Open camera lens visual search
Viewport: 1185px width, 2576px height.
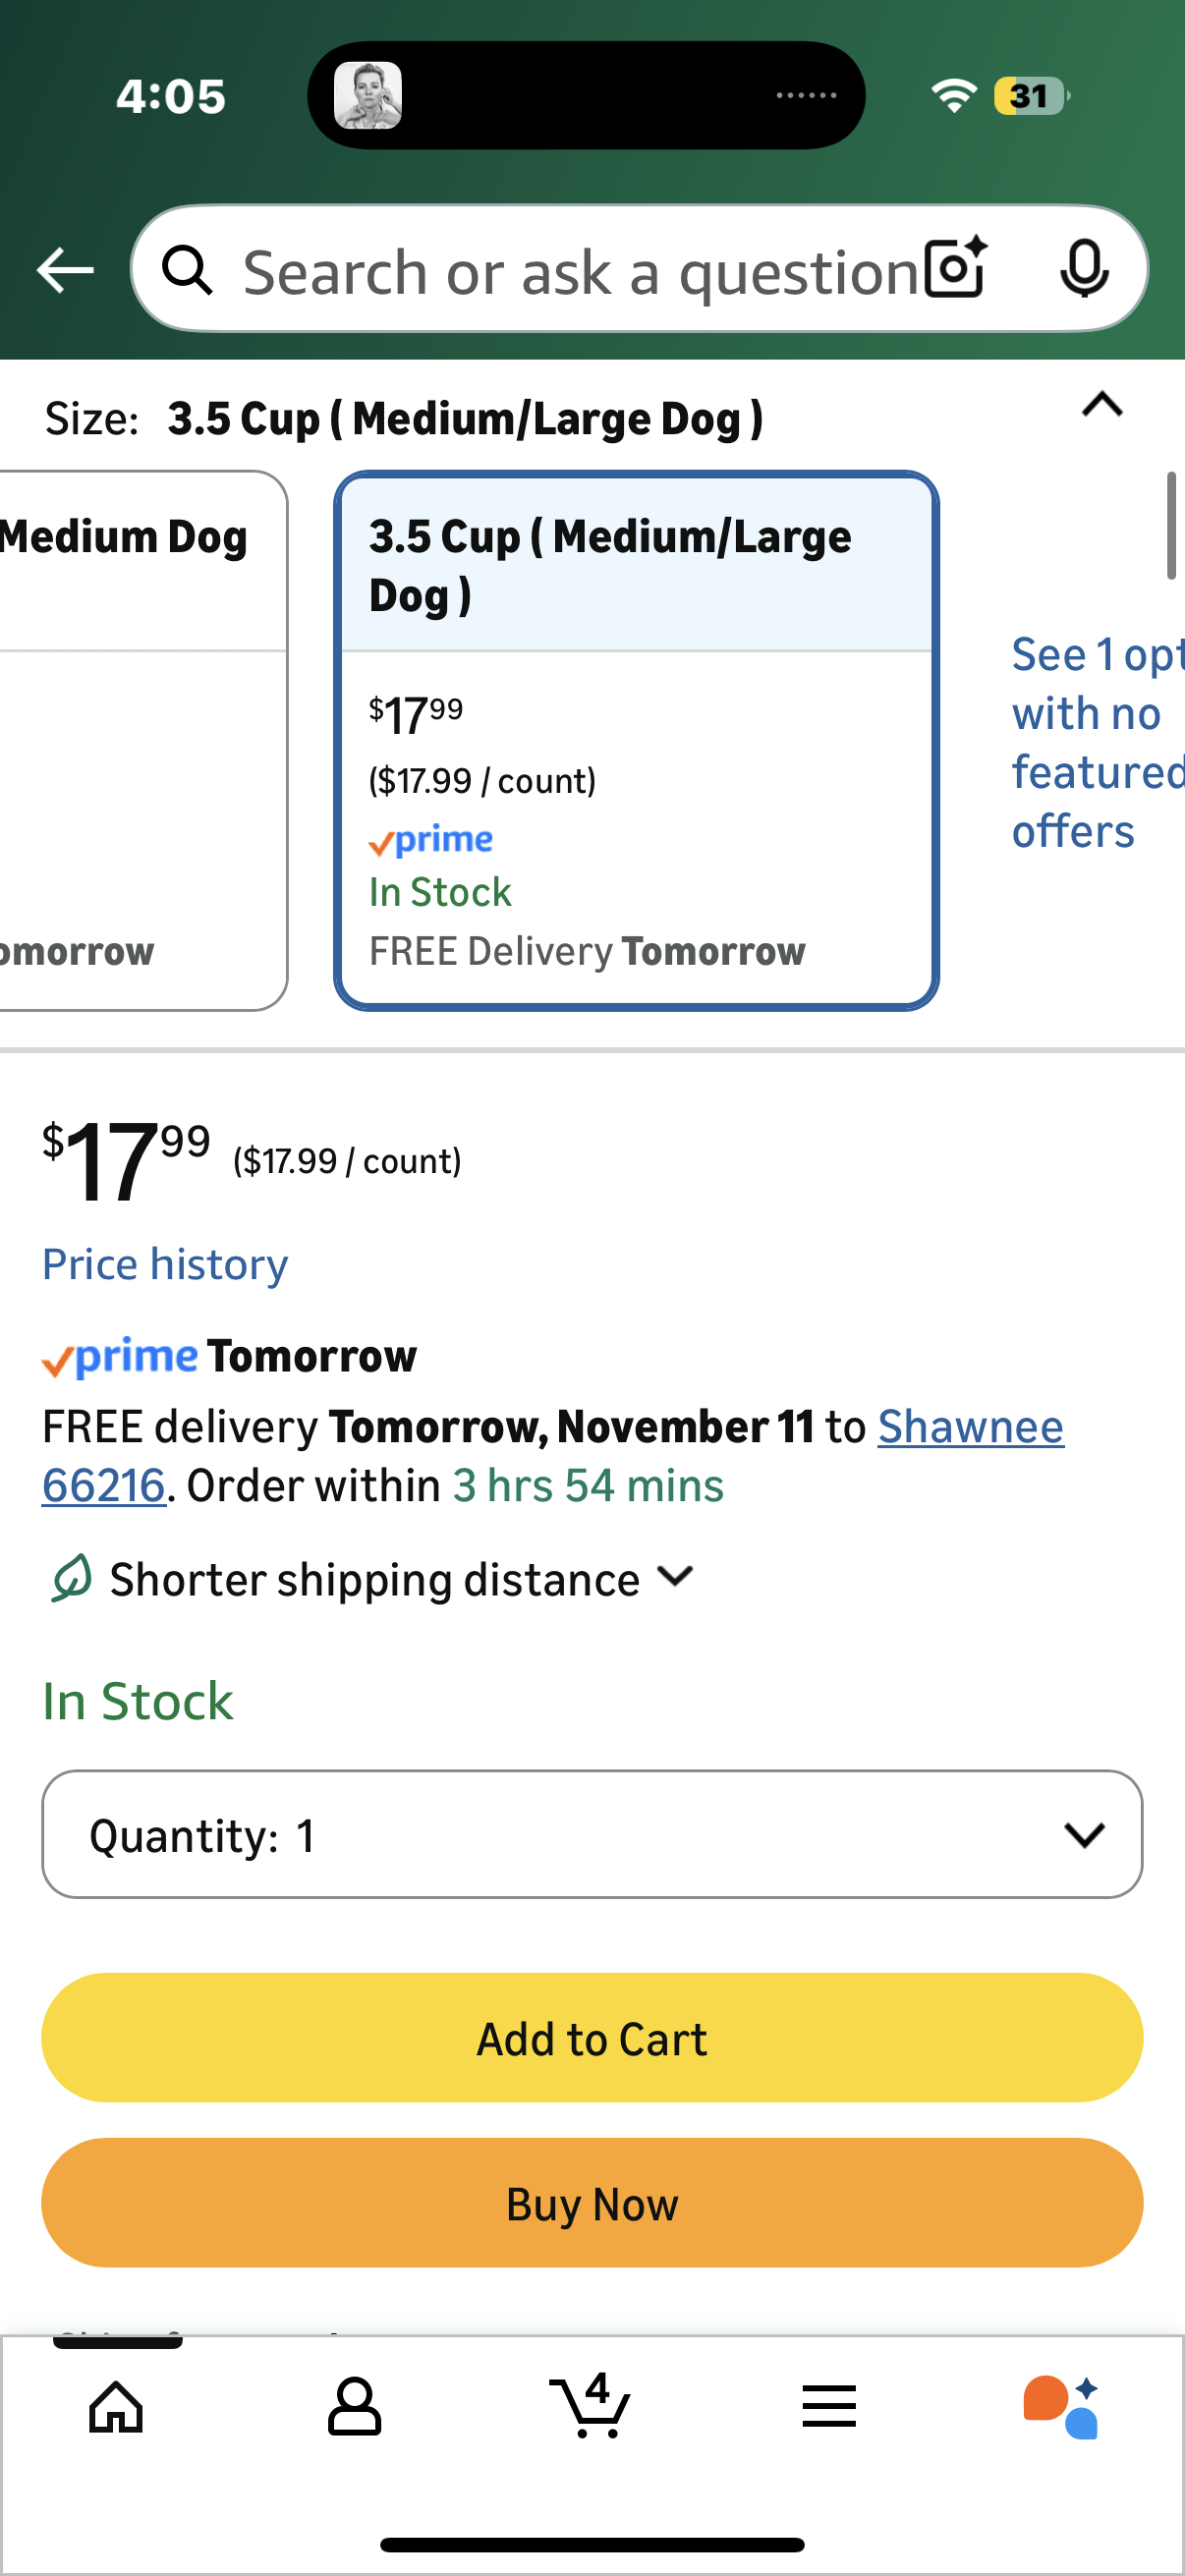point(955,268)
